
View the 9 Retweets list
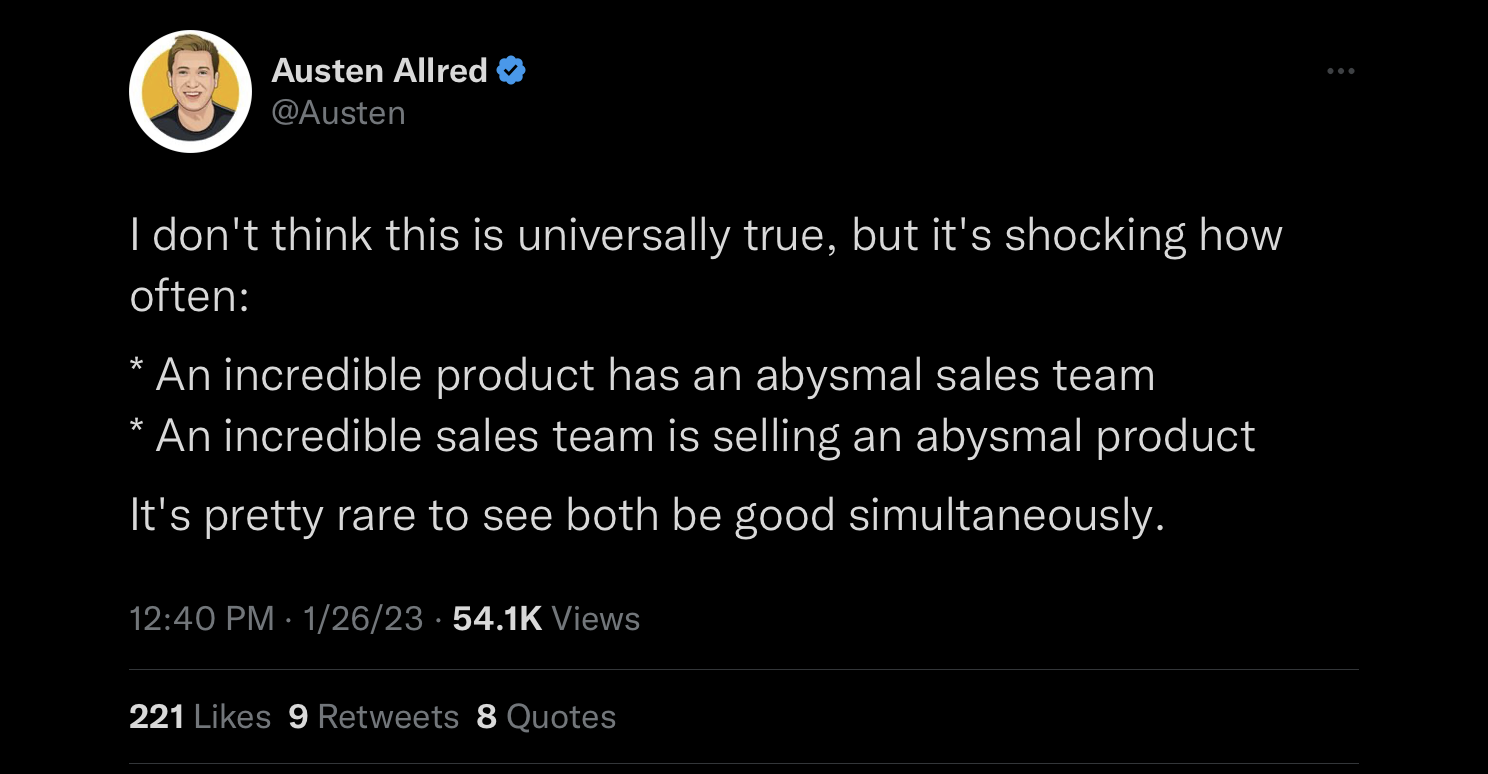point(373,717)
